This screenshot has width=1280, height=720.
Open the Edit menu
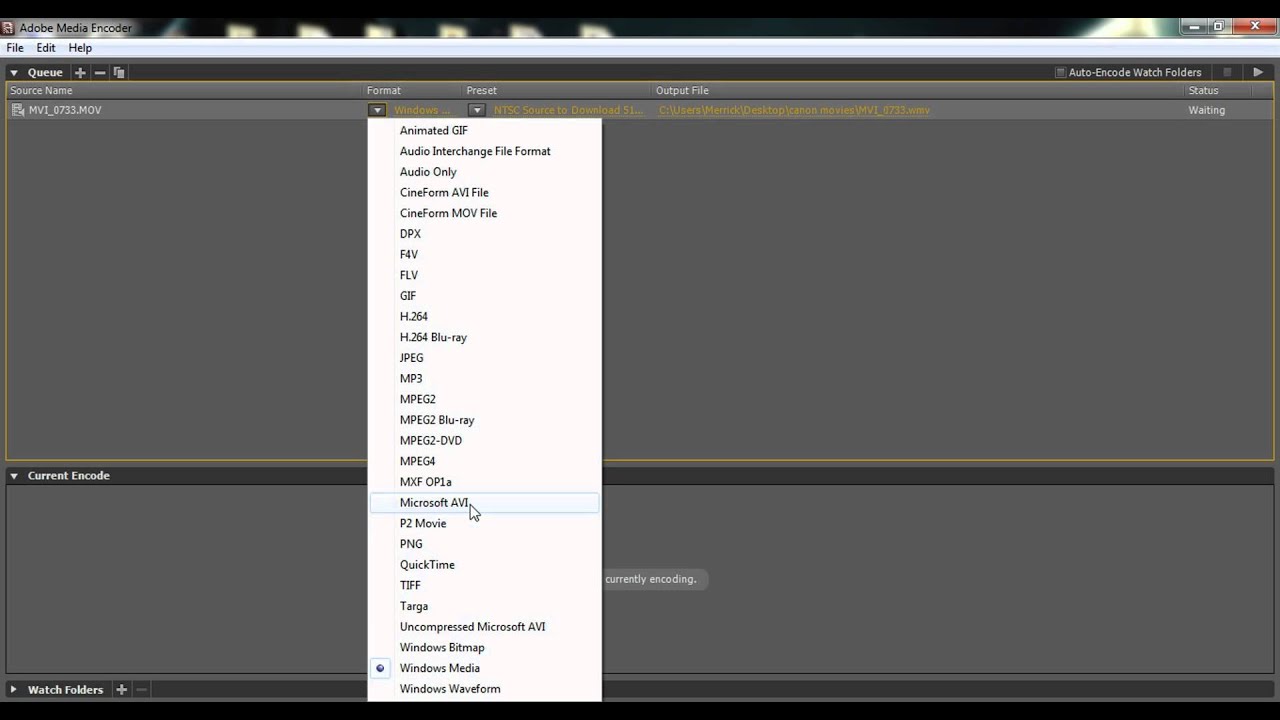[46, 48]
